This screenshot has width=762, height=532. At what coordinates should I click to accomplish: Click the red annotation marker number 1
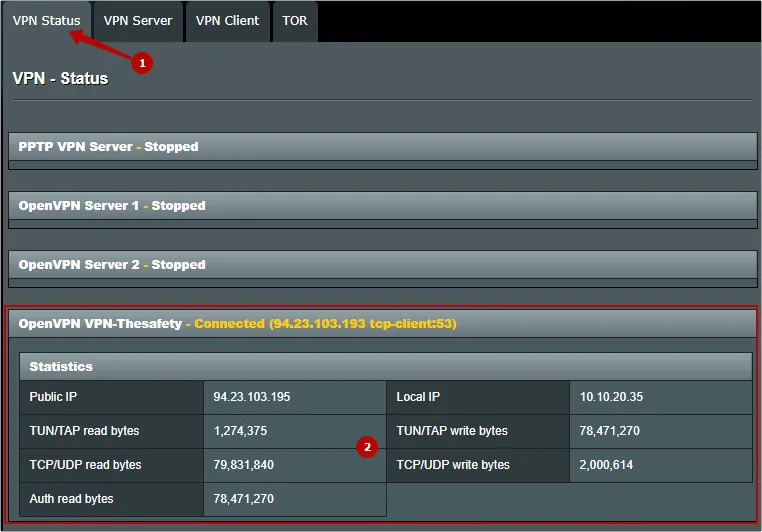point(141,63)
